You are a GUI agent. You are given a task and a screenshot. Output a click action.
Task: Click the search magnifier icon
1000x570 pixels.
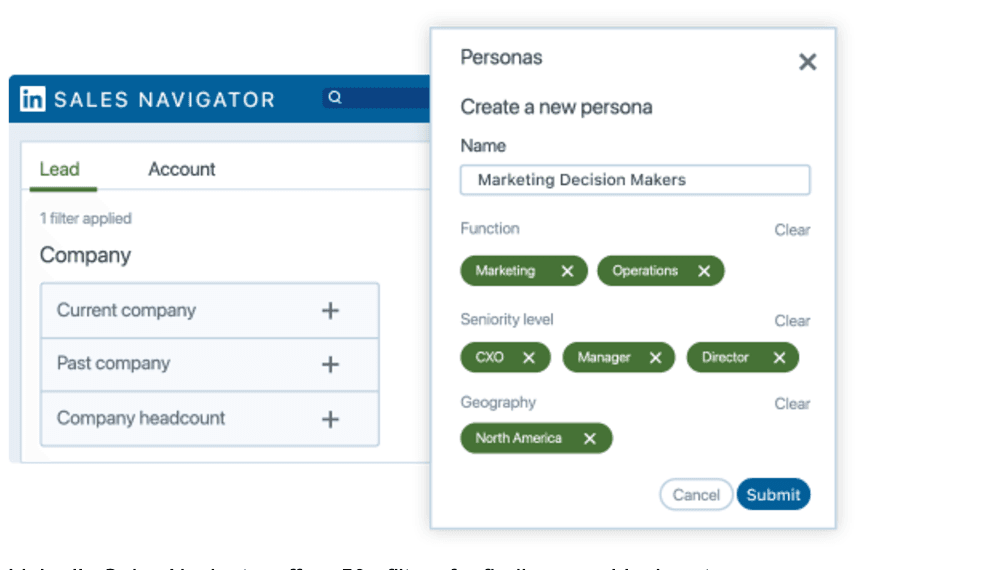(335, 97)
